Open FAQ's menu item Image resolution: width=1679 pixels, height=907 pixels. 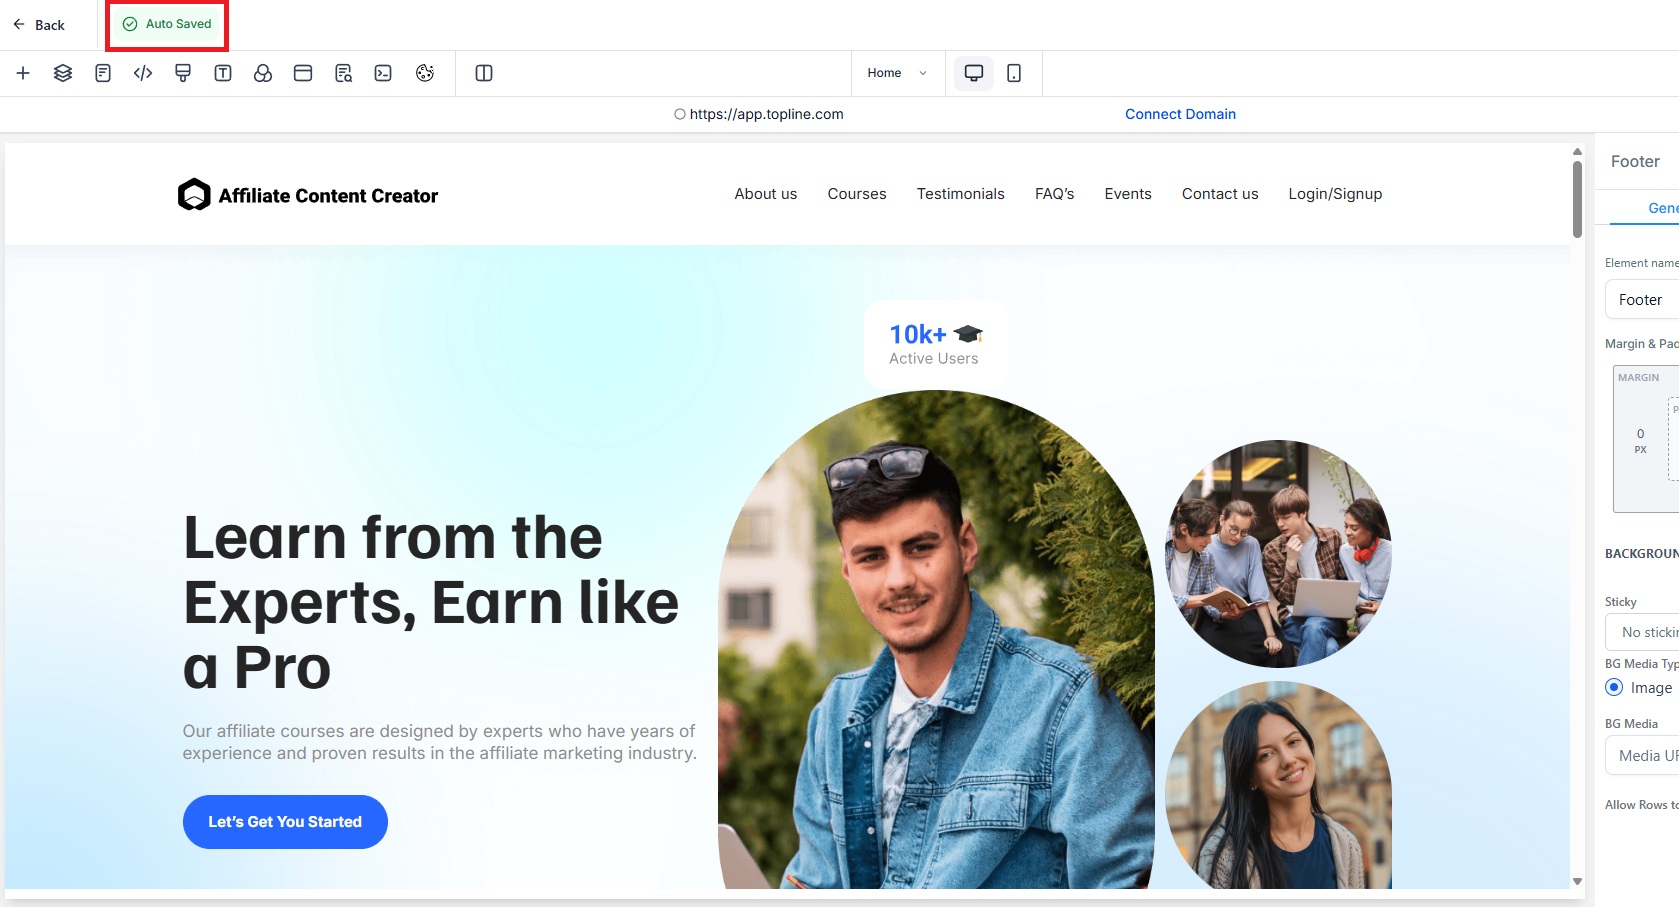[1055, 194]
